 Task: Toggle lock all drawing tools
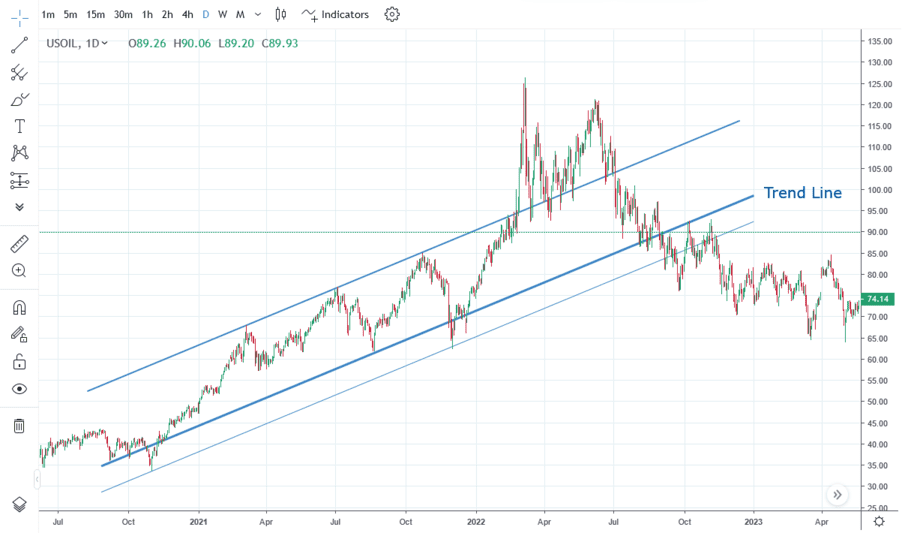point(18,361)
